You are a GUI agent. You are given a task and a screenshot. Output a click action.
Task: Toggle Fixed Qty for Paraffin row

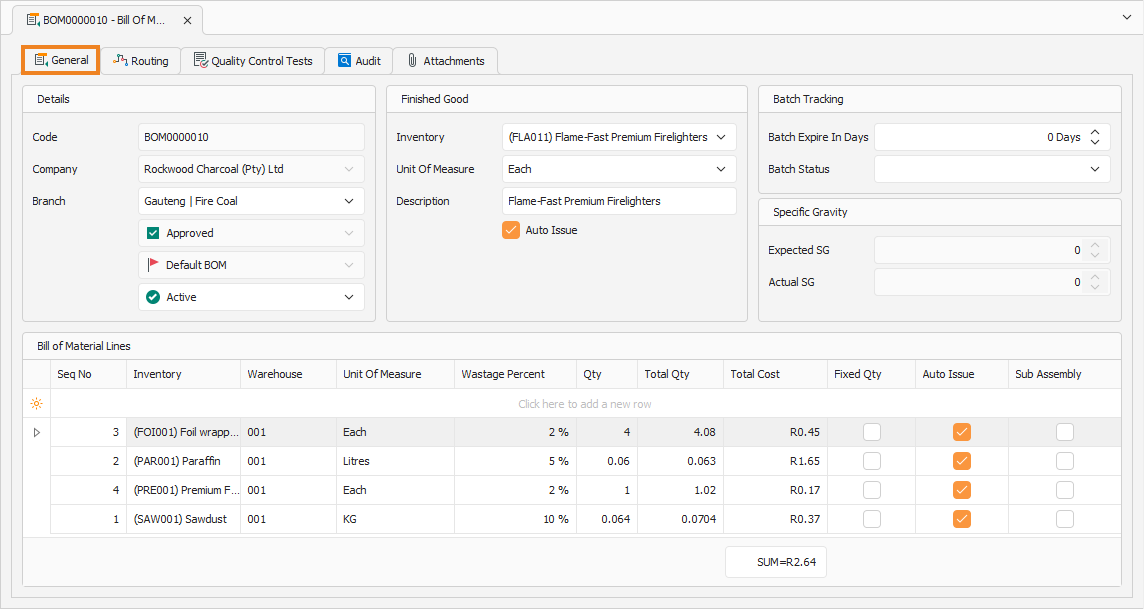(872, 461)
